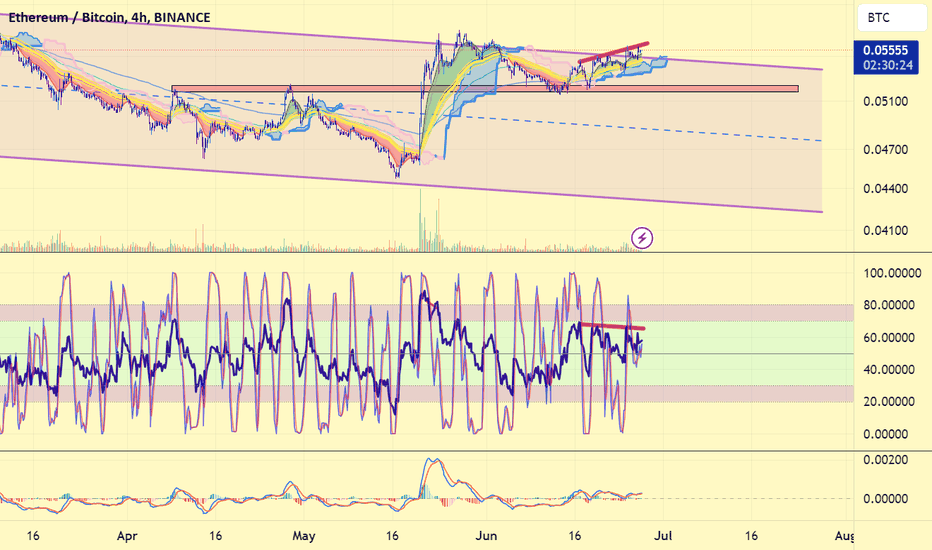This screenshot has height=550, width=932.
Task: Click the countdown timer 02:30:24
Action: (888, 65)
